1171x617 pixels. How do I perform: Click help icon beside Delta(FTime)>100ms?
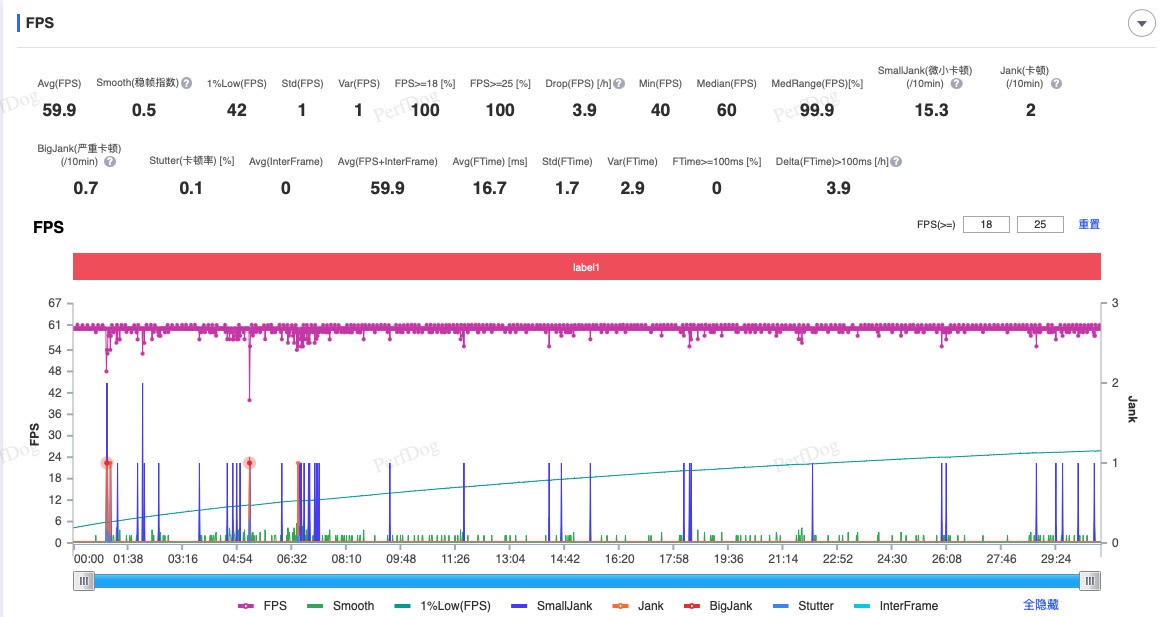896,161
